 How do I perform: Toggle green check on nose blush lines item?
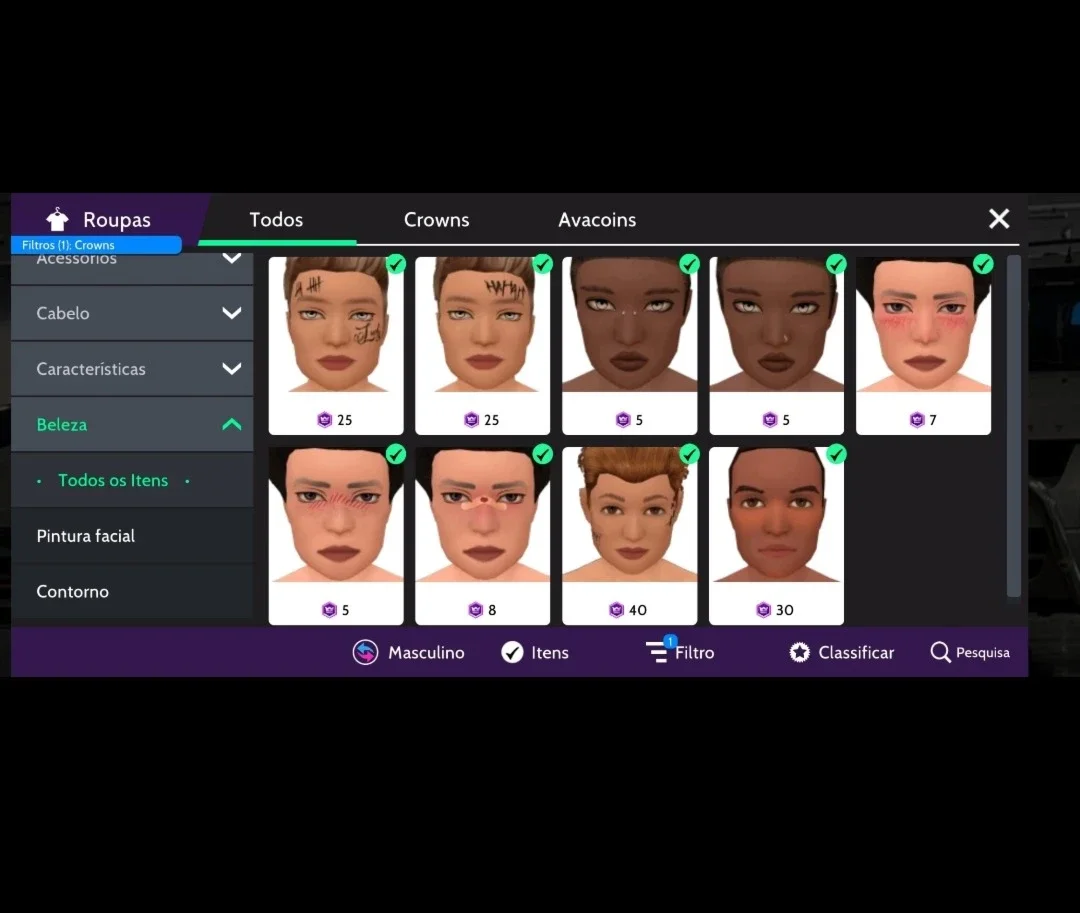(x=396, y=454)
